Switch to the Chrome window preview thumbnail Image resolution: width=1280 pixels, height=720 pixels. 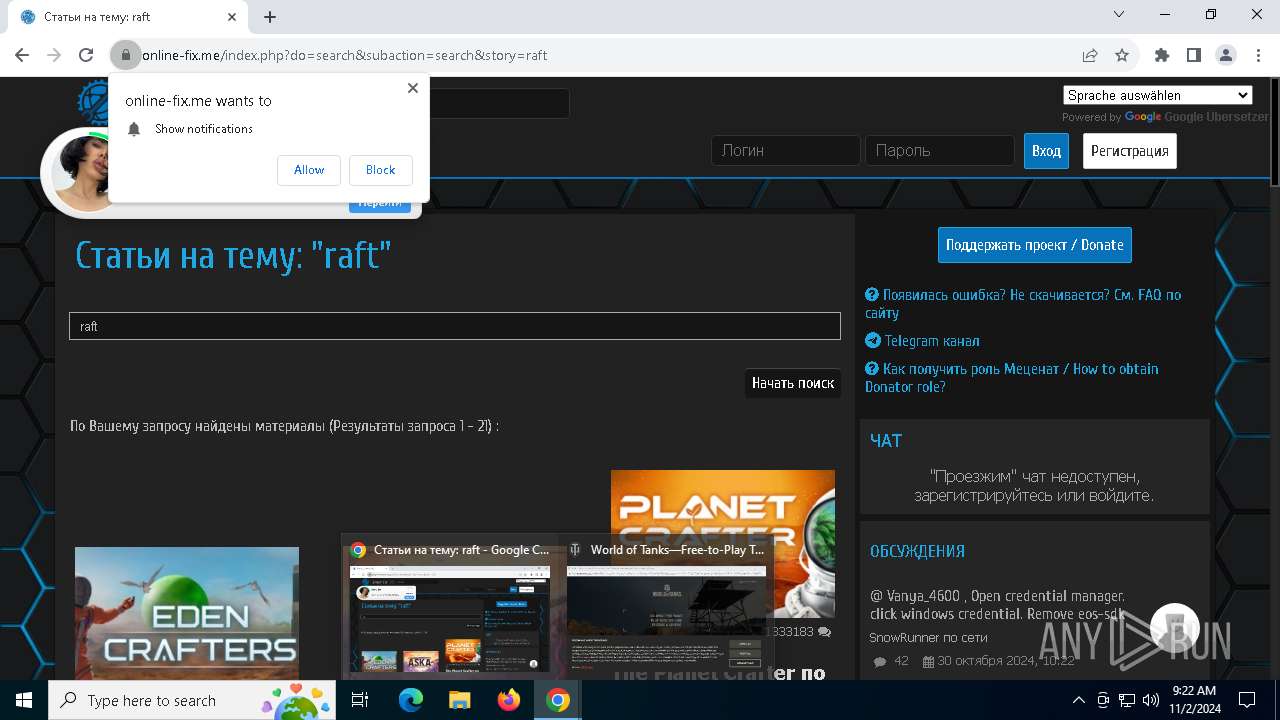[x=450, y=620]
